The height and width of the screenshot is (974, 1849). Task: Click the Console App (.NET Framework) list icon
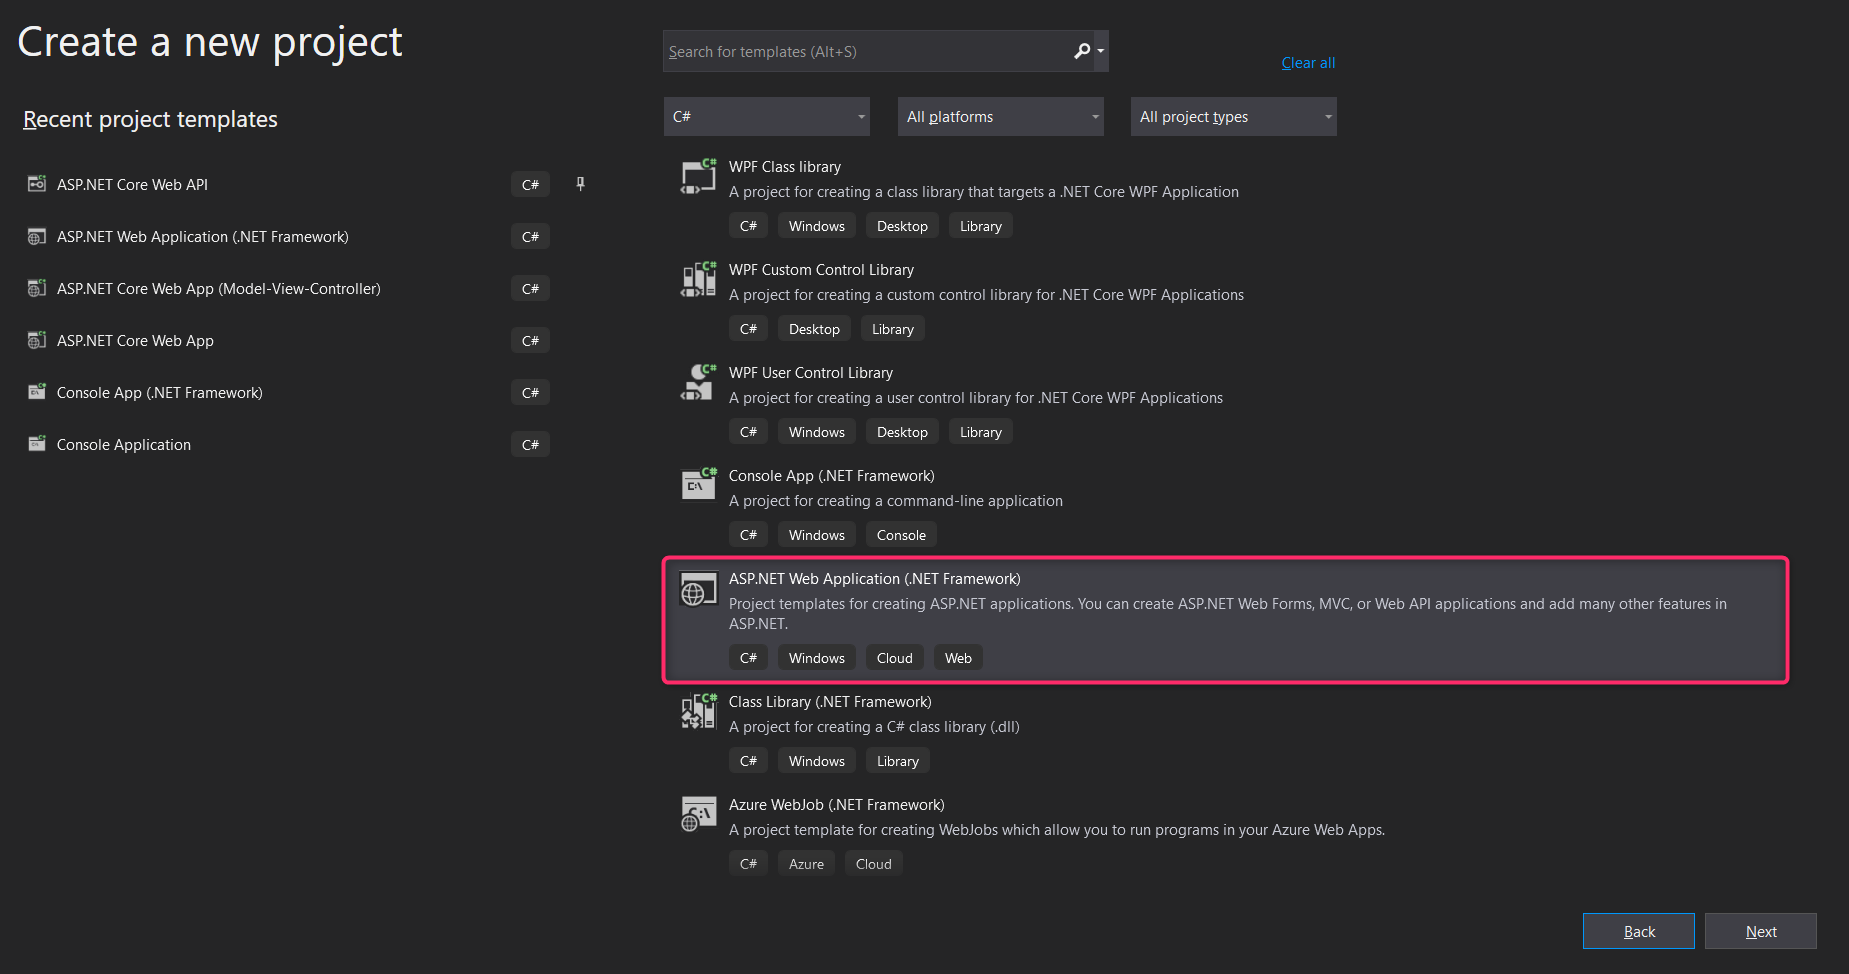(x=698, y=485)
